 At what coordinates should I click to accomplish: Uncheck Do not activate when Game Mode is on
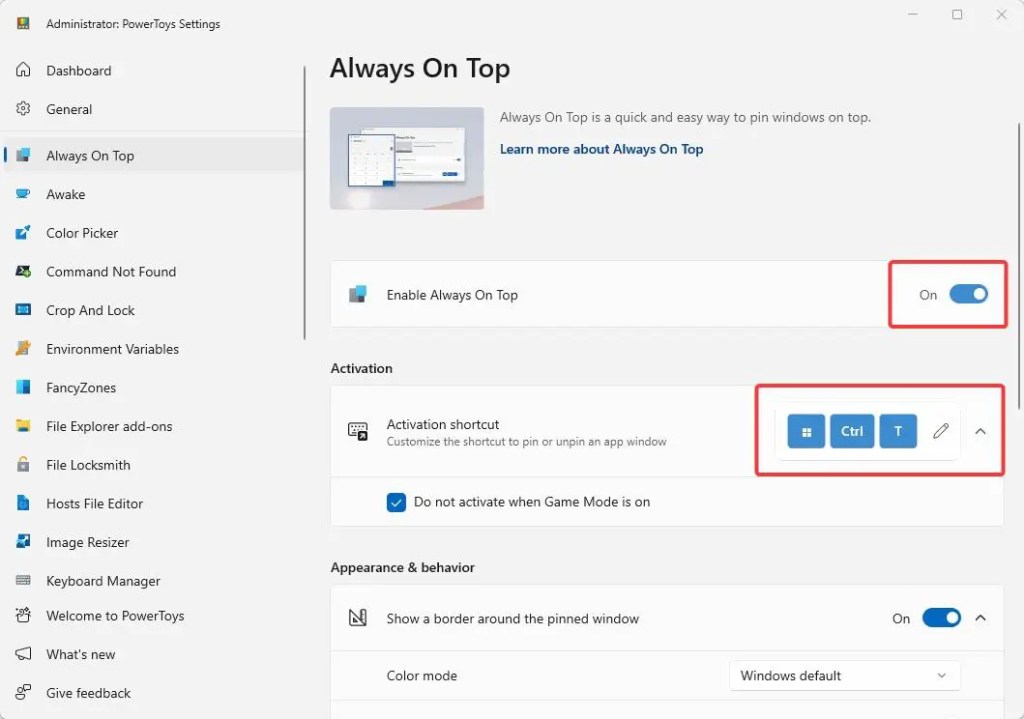coord(396,502)
